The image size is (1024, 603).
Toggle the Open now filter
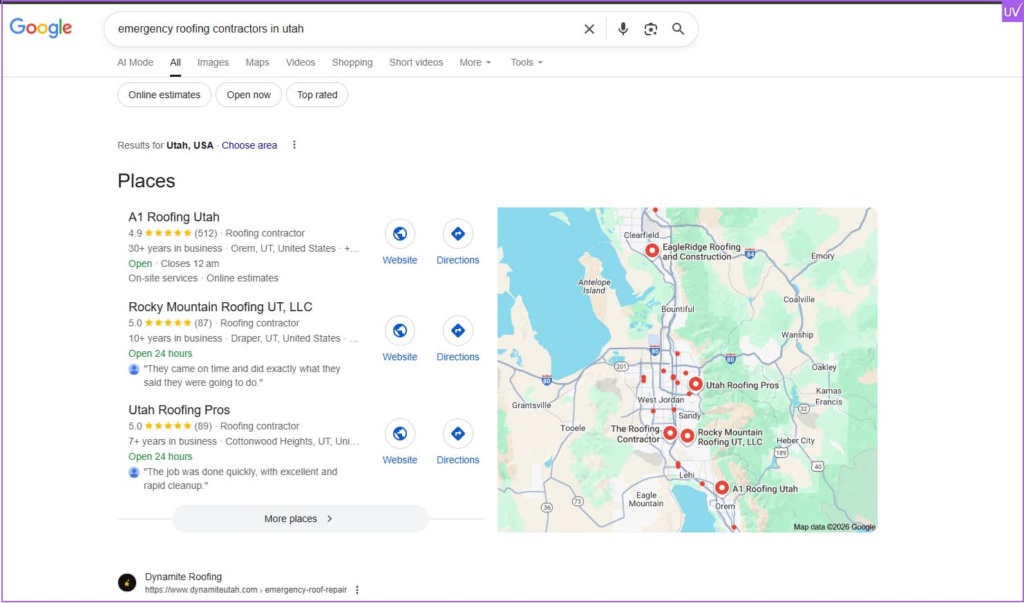(248, 95)
